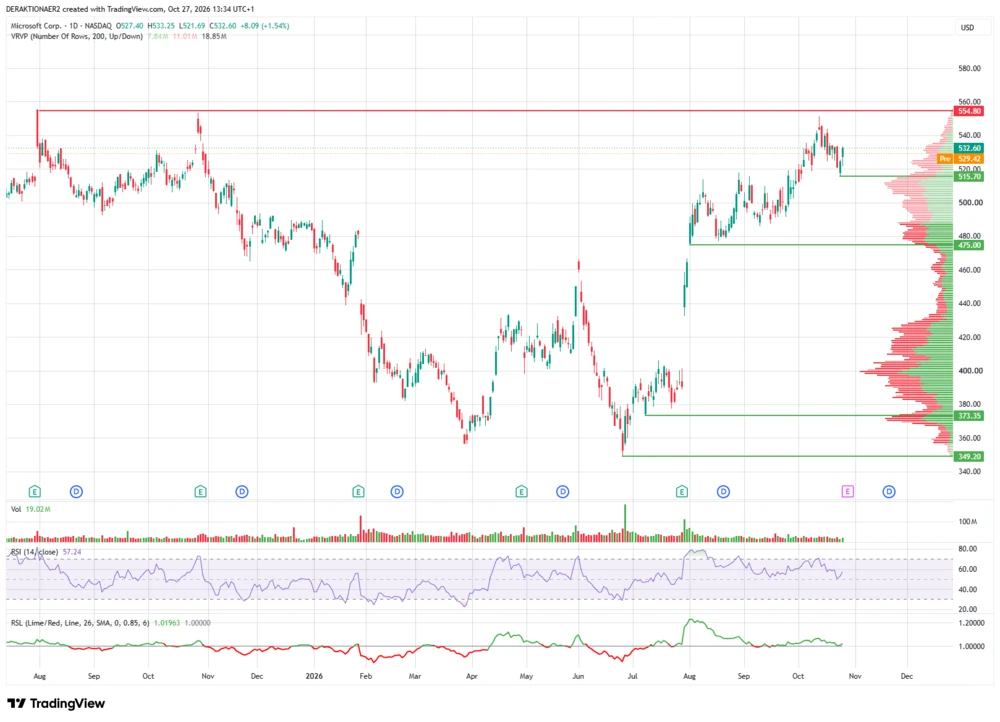Image resolution: width=1000 pixels, height=722 pixels.
Task: Click the earnings marker dated late July 2025
Action: pos(35,491)
